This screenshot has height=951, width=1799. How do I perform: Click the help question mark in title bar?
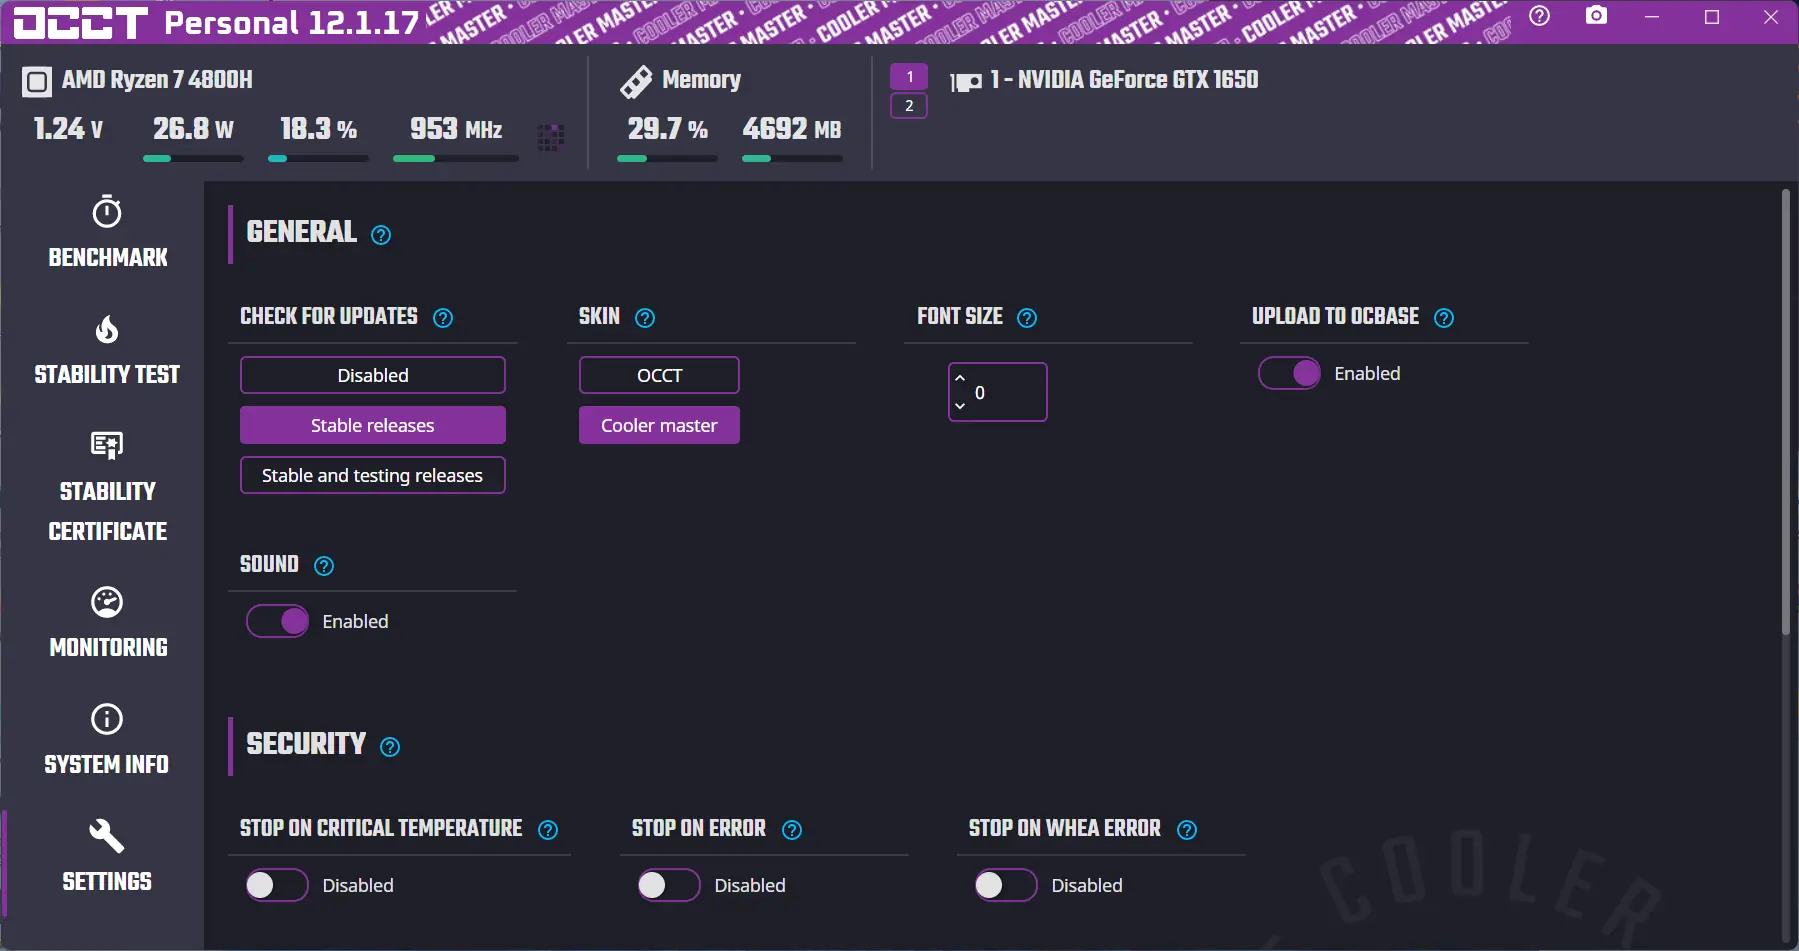tap(1540, 16)
